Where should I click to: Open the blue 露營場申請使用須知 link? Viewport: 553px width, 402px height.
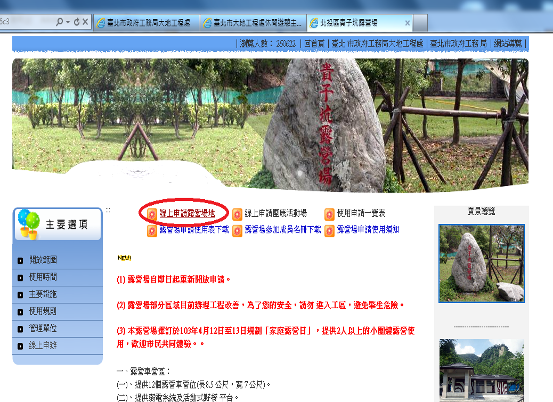368,229
